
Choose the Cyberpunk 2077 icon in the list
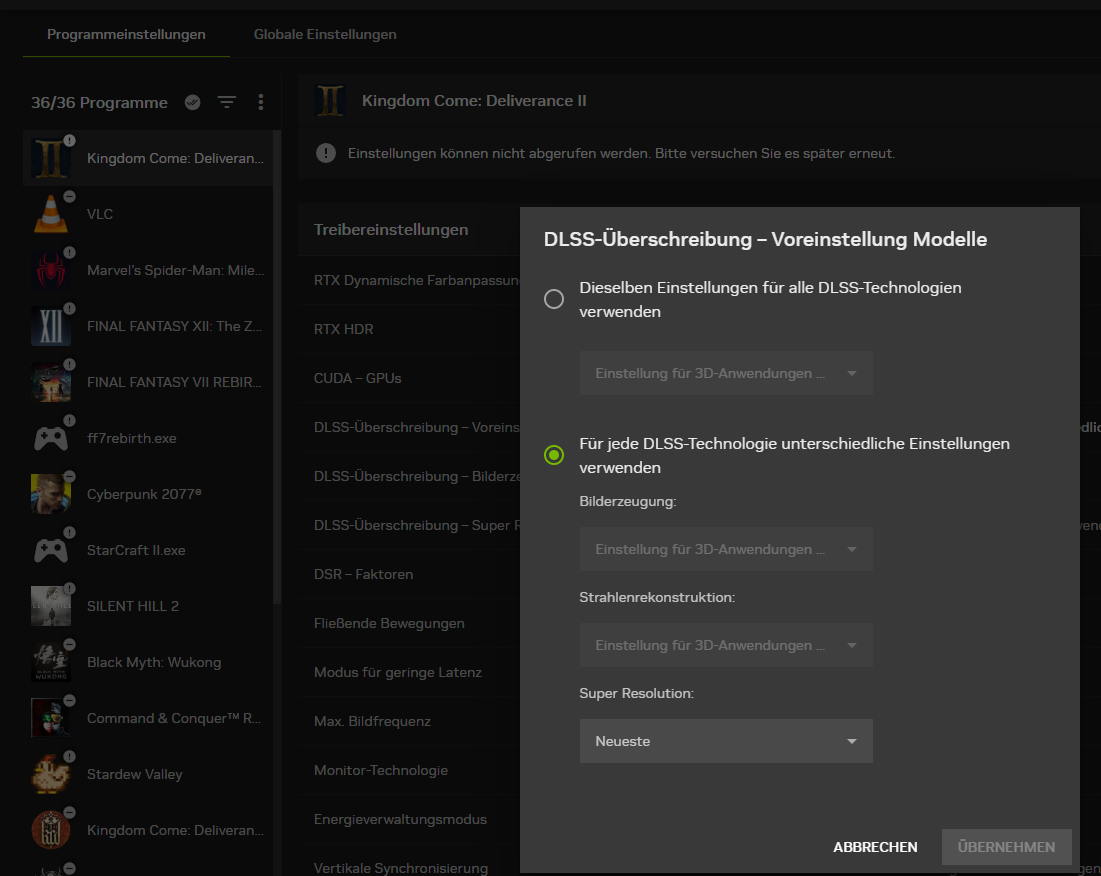tap(50, 494)
